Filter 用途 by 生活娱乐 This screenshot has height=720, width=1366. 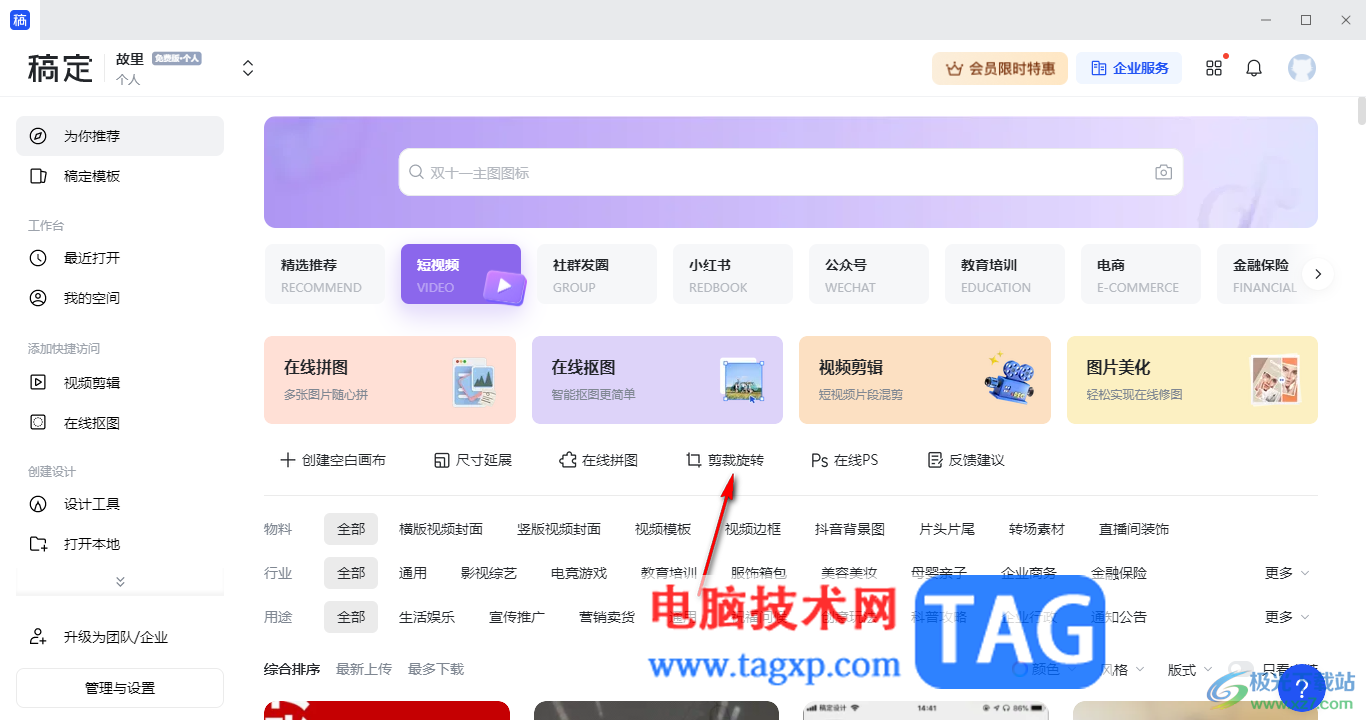(x=427, y=617)
